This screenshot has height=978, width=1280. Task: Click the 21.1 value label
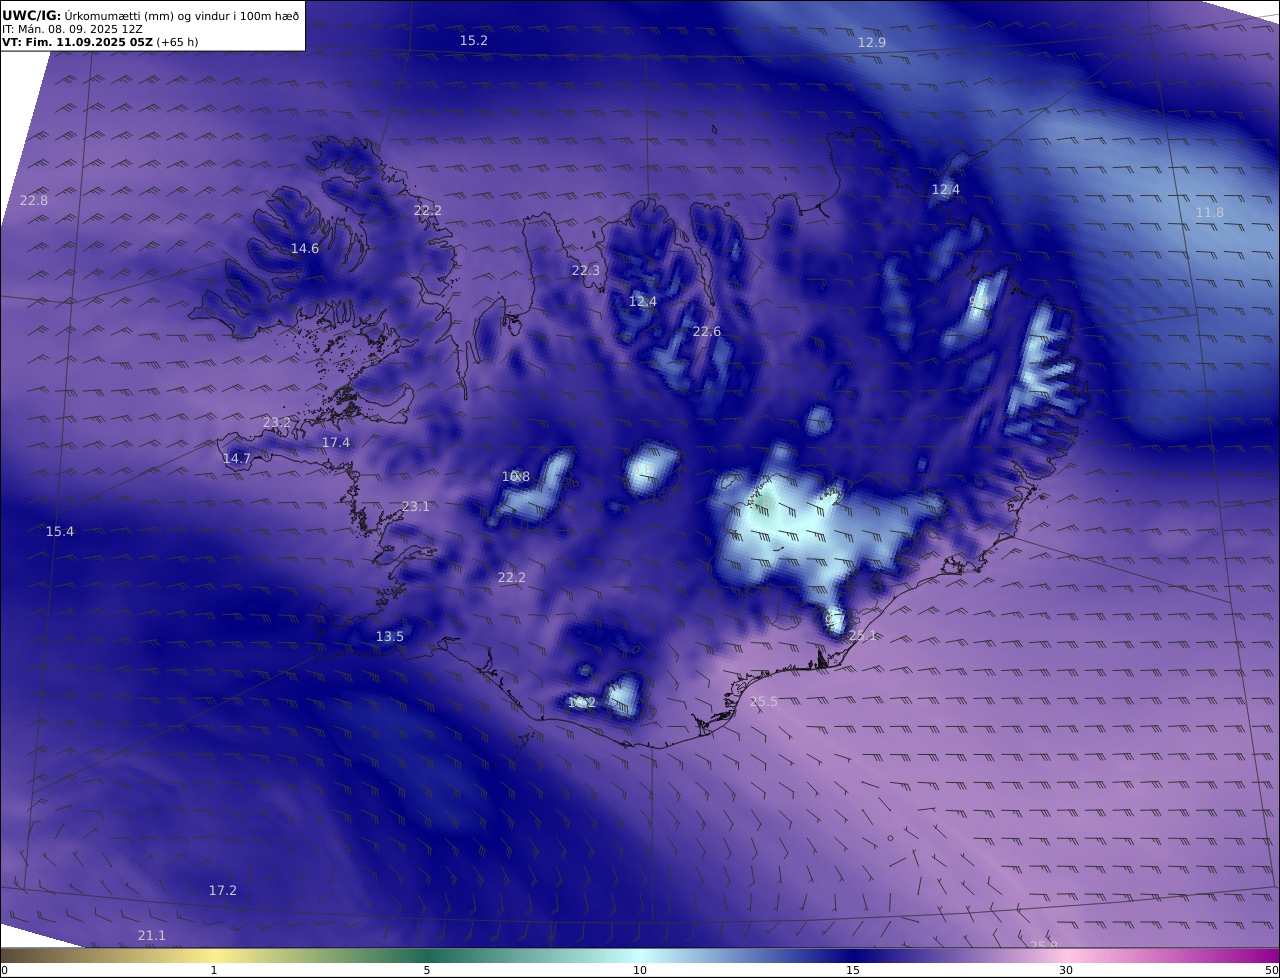tap(152, 936)
